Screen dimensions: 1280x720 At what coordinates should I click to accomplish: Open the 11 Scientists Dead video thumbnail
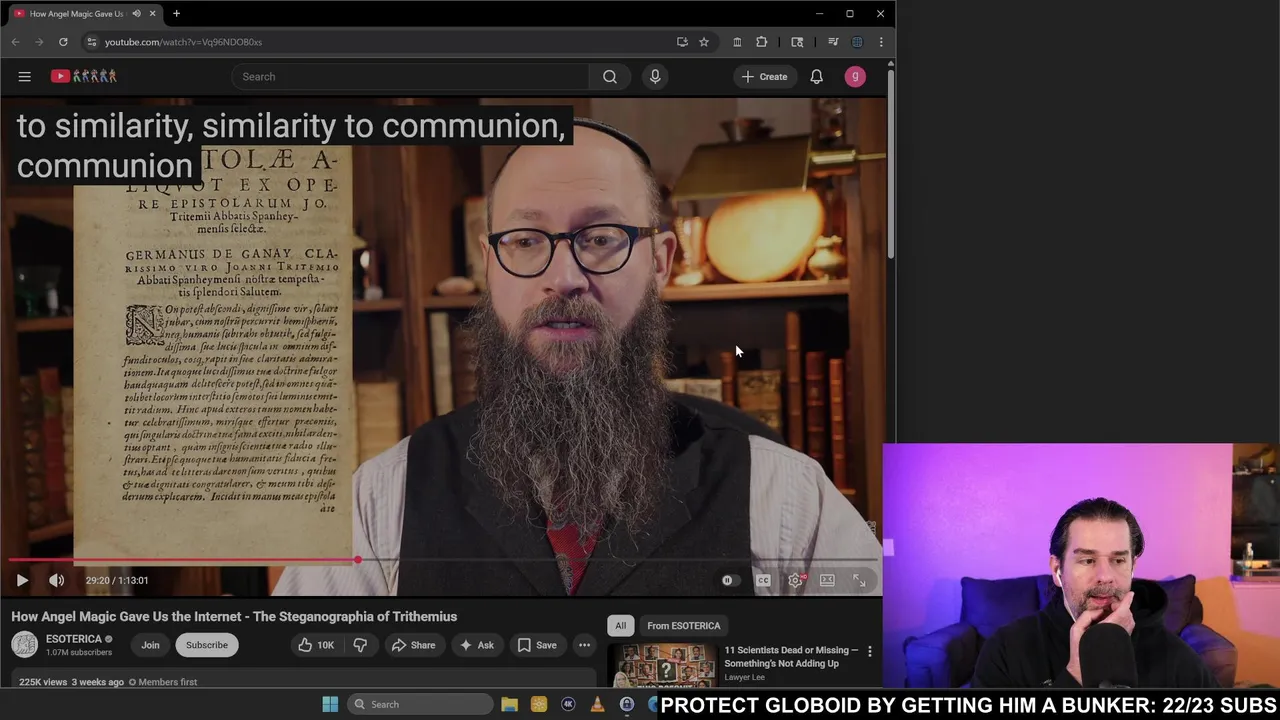pyautogui.click(x=664, y=666)
